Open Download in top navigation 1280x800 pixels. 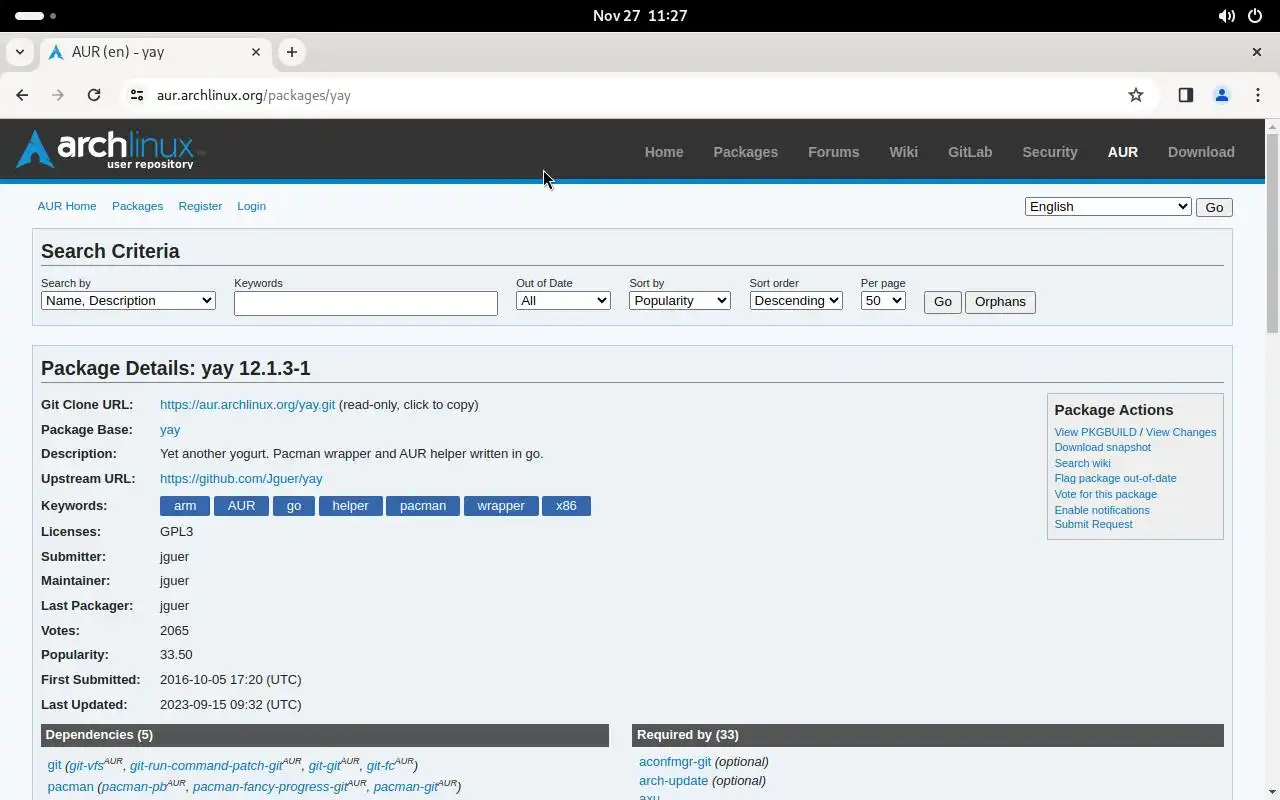click(1201, 152)
